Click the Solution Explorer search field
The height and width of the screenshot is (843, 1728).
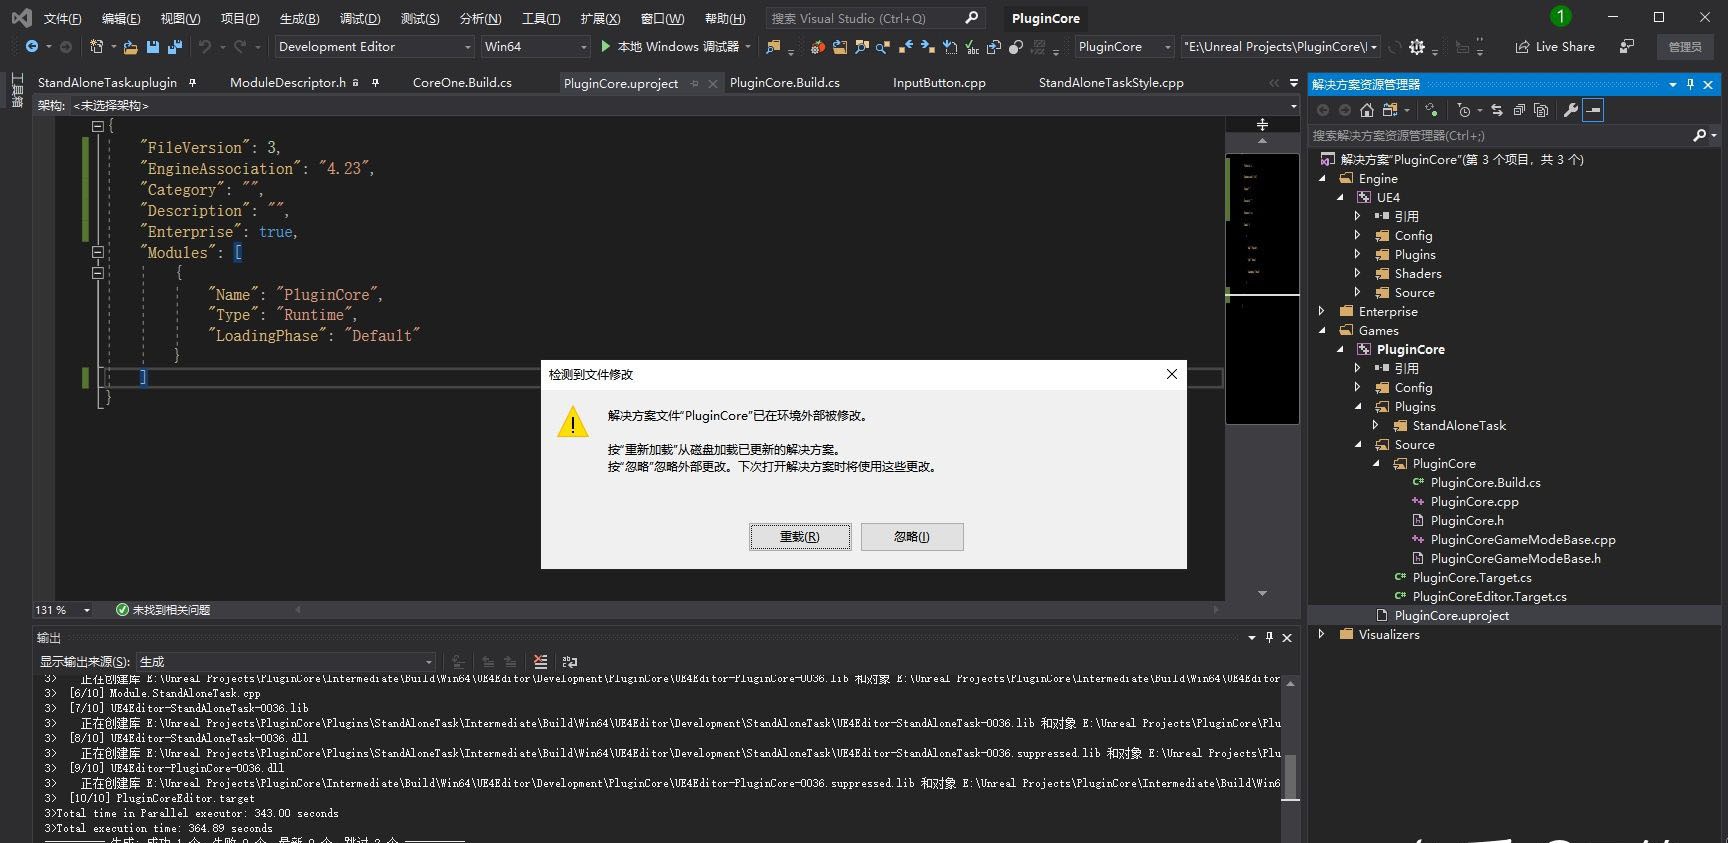click(1513, 135)
